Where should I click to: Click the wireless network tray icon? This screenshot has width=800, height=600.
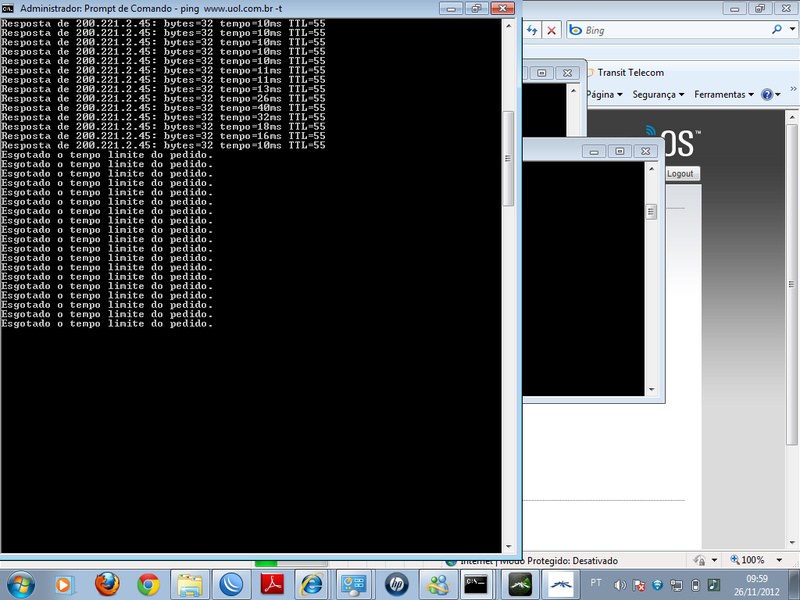coord(658,585)
